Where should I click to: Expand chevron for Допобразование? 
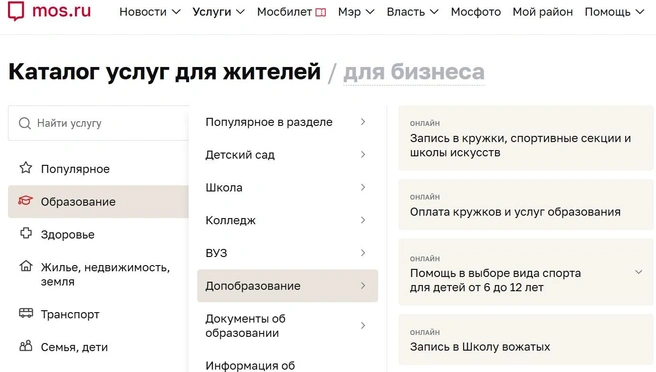click(363, 285)
